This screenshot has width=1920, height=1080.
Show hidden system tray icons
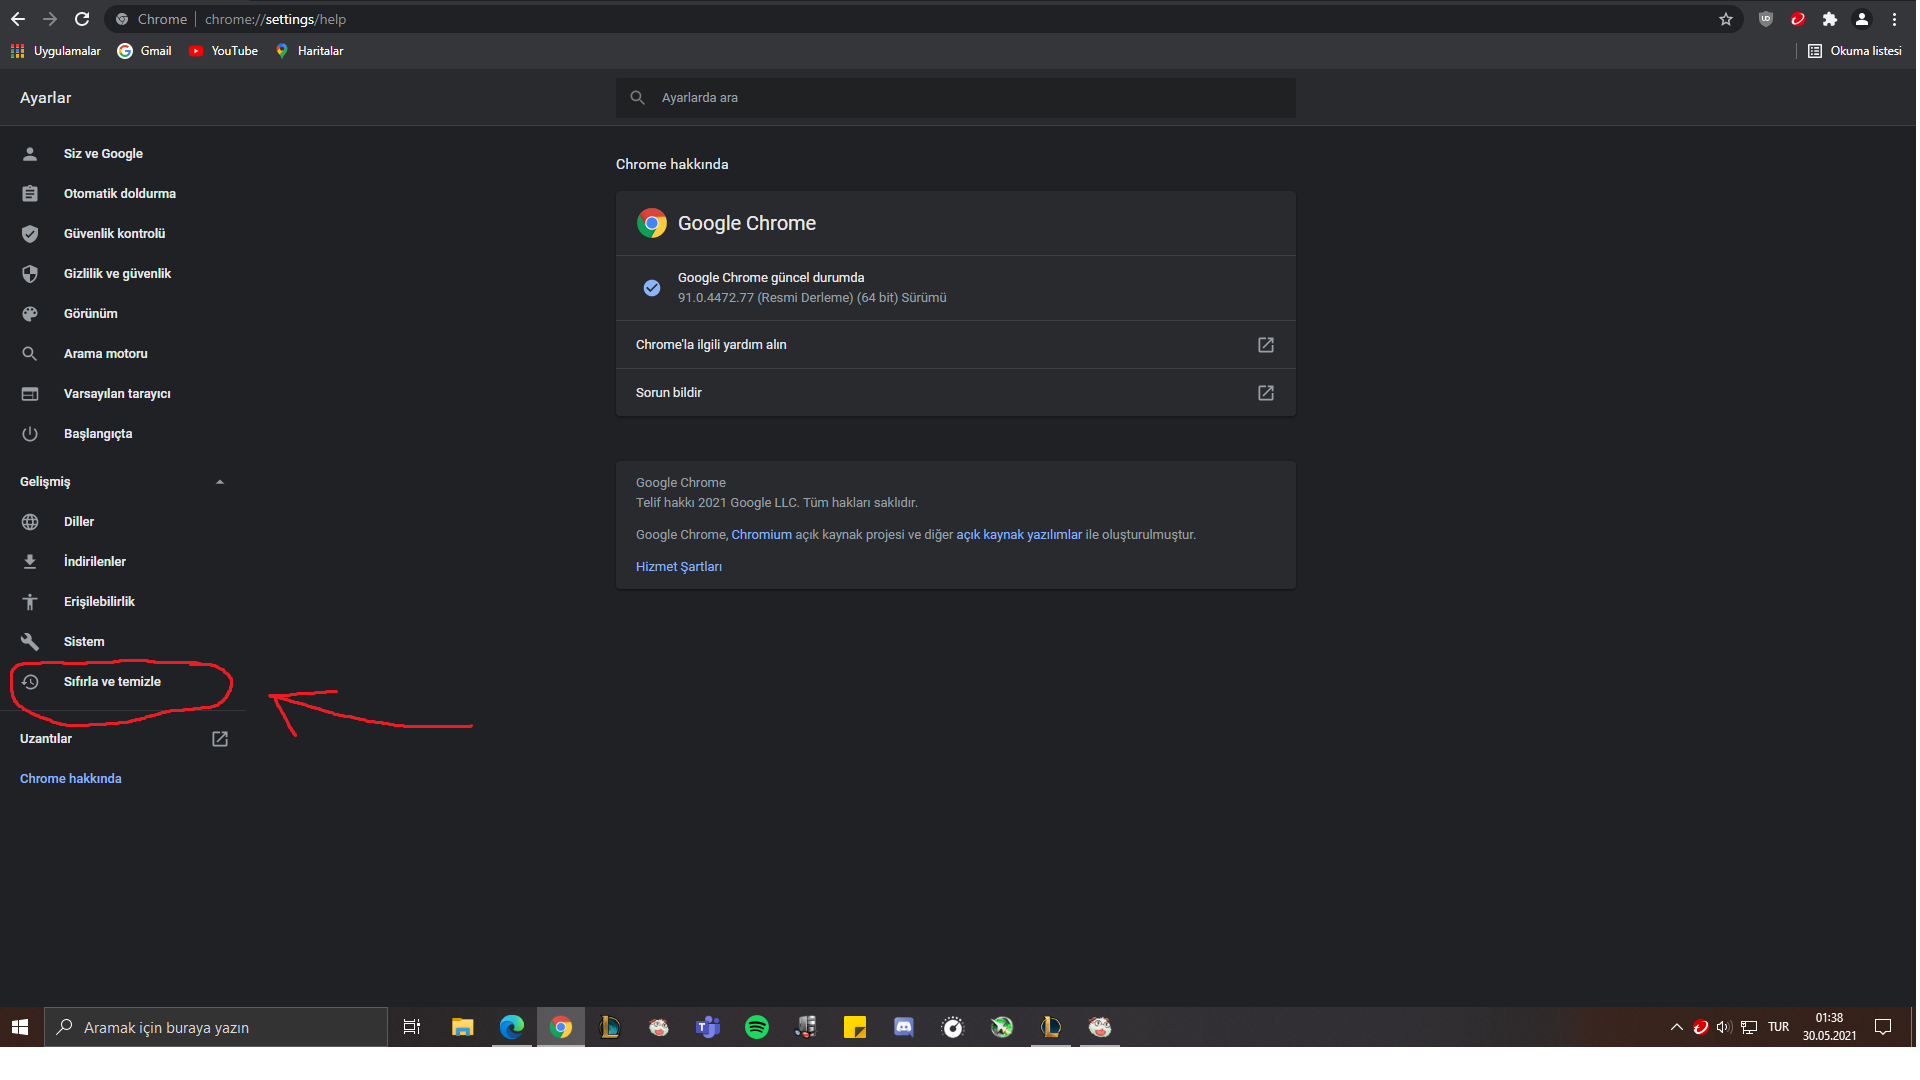coord(1676,1027)
